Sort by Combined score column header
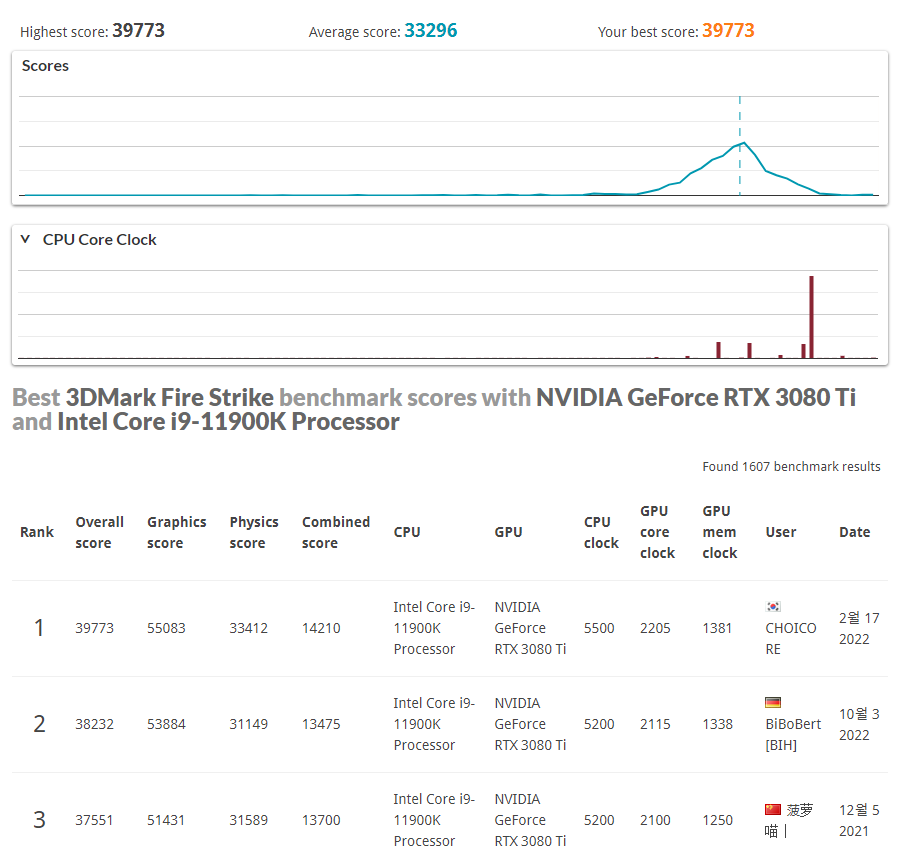The image size is (900, 861). (336, 532)
